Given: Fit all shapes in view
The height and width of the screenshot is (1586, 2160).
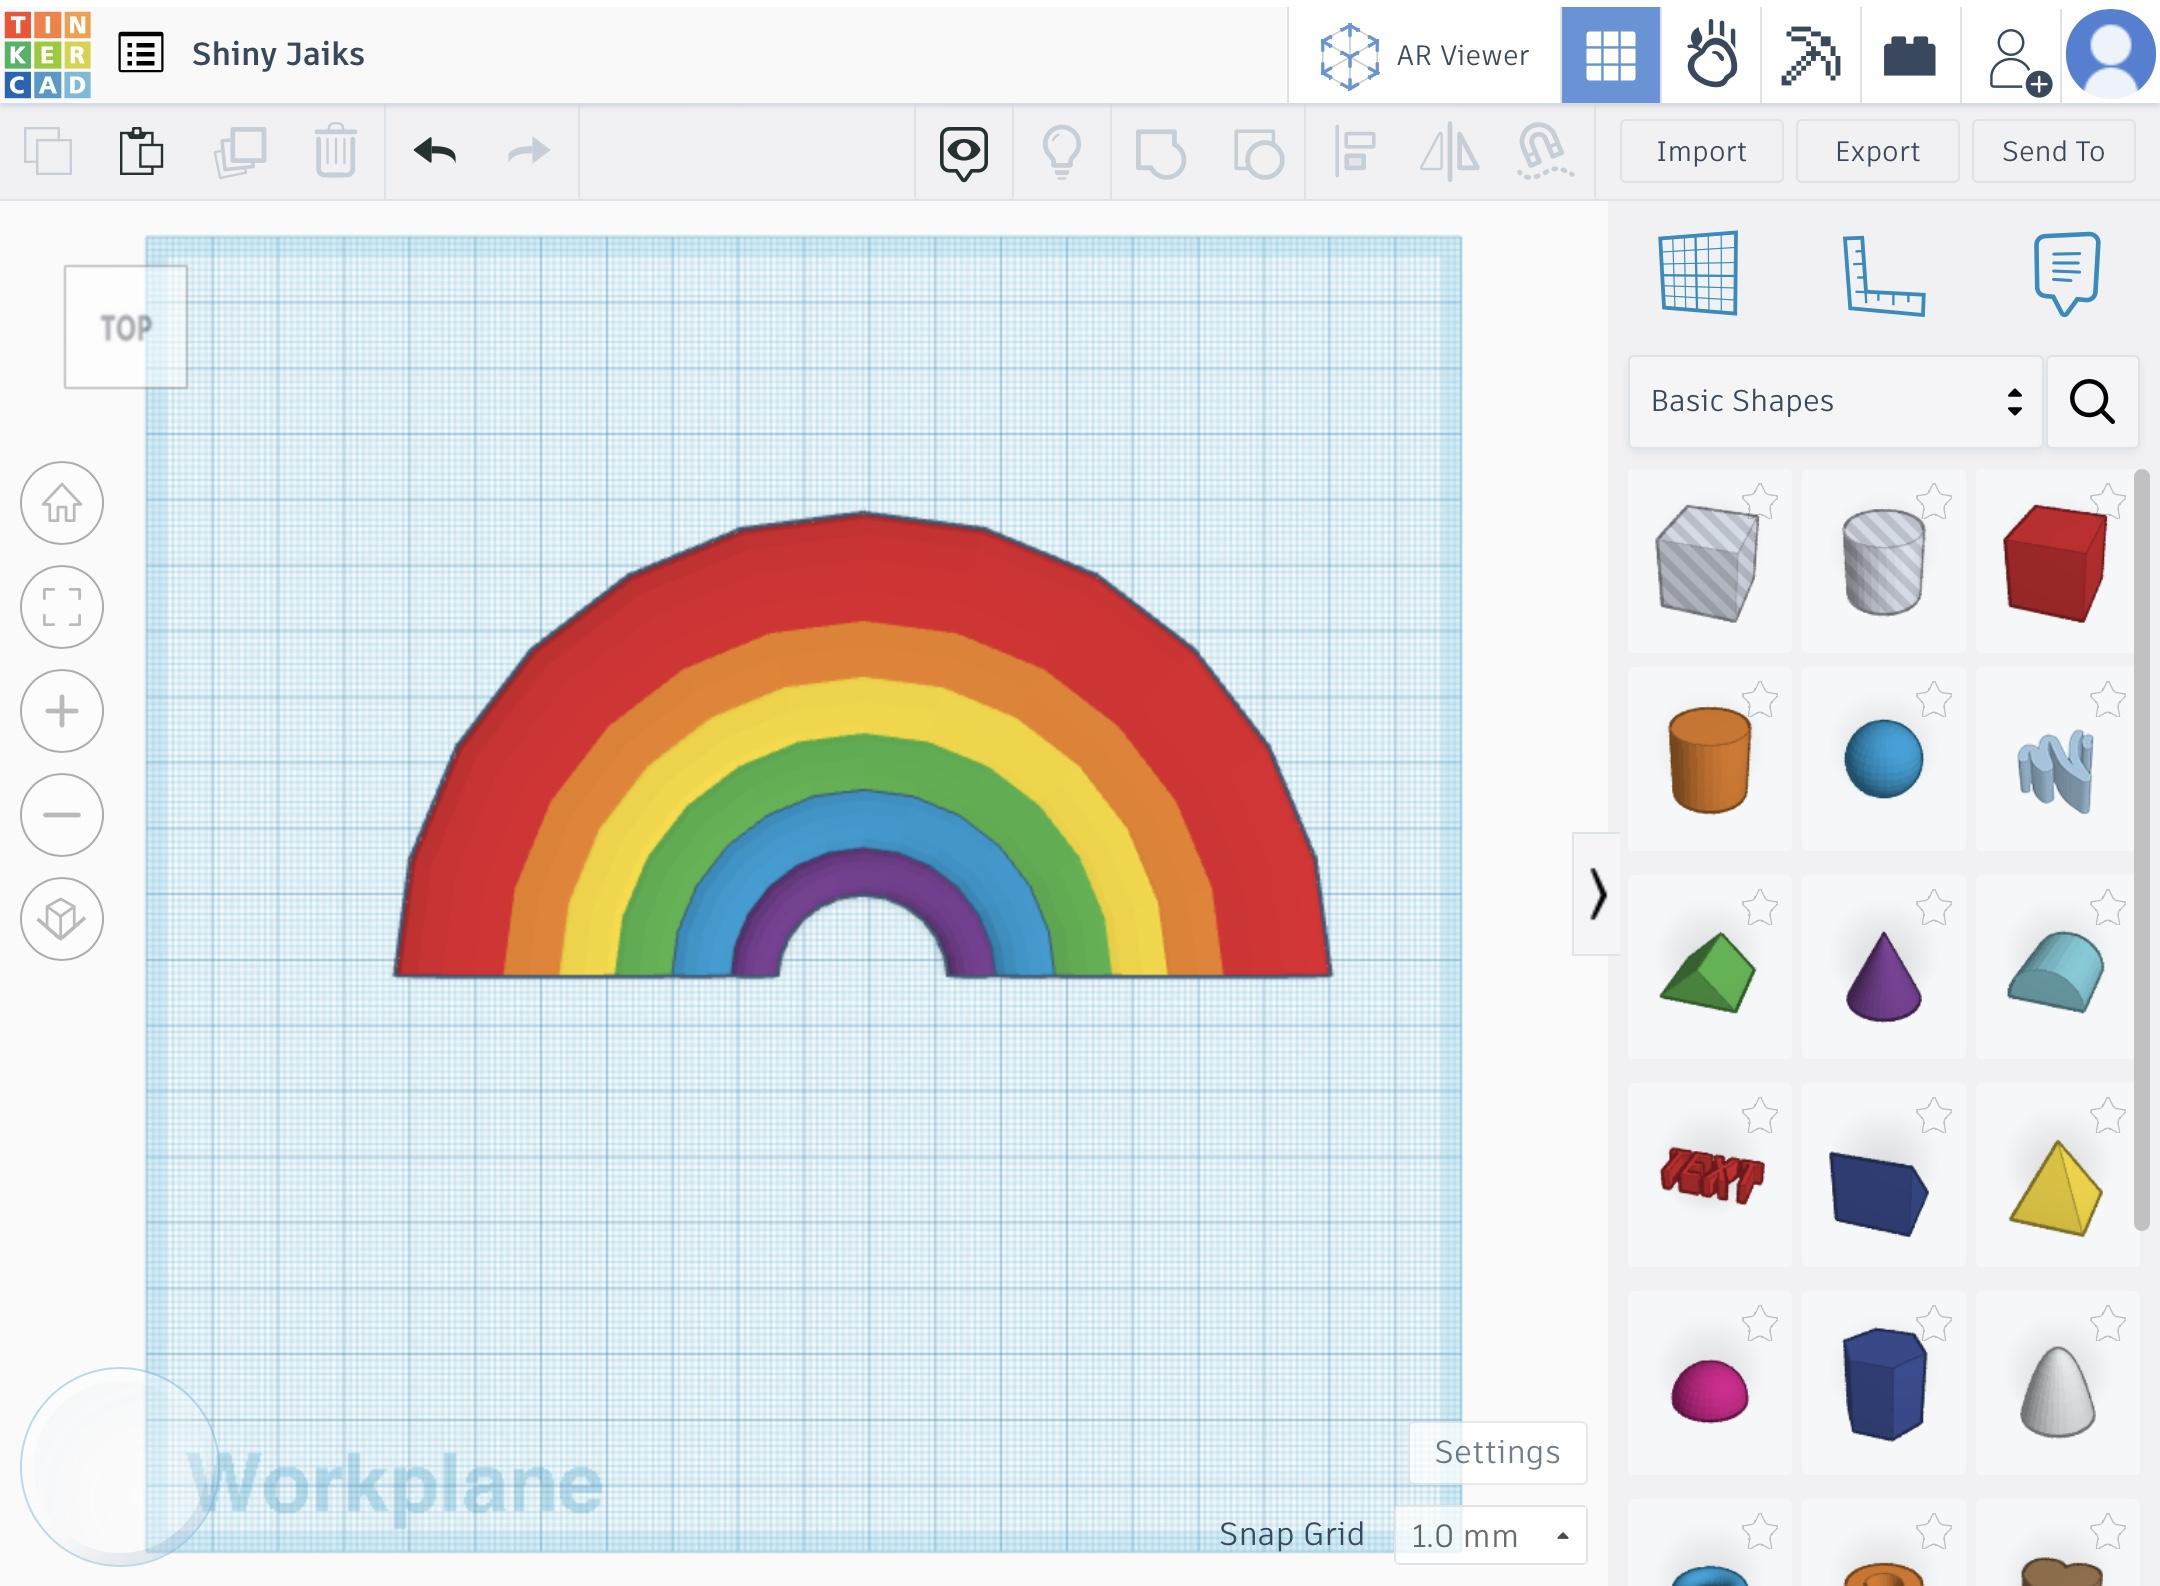Looking at the screenshot, I should (x=62, y=607).
